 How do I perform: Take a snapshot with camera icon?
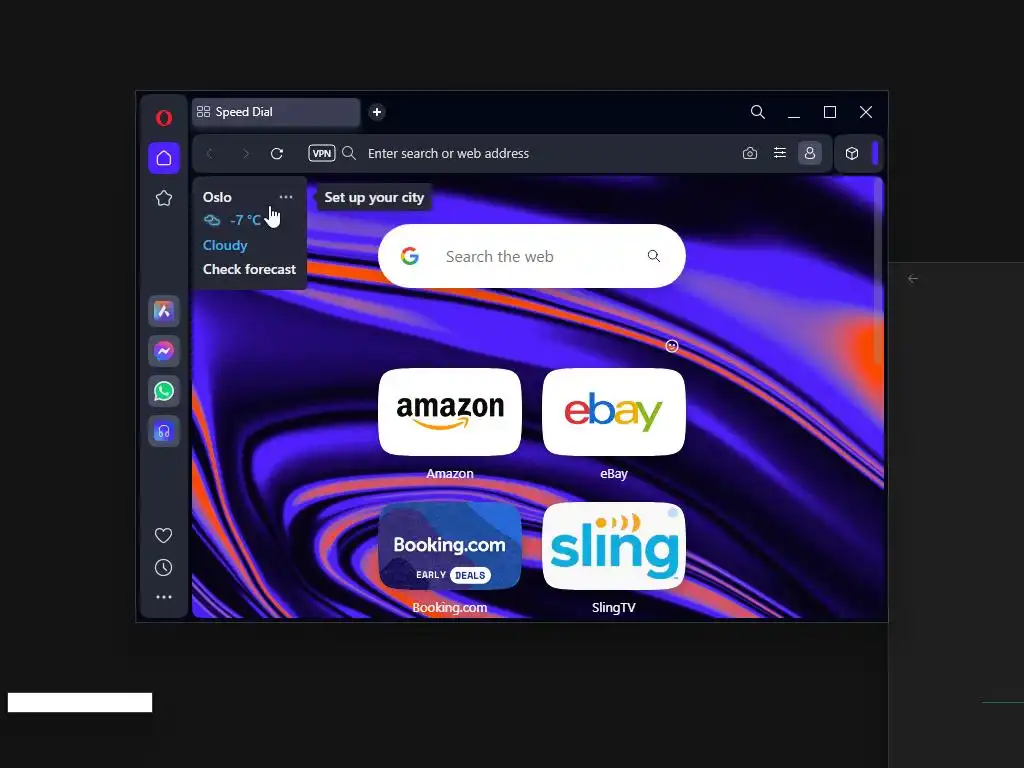pos(750,153)
